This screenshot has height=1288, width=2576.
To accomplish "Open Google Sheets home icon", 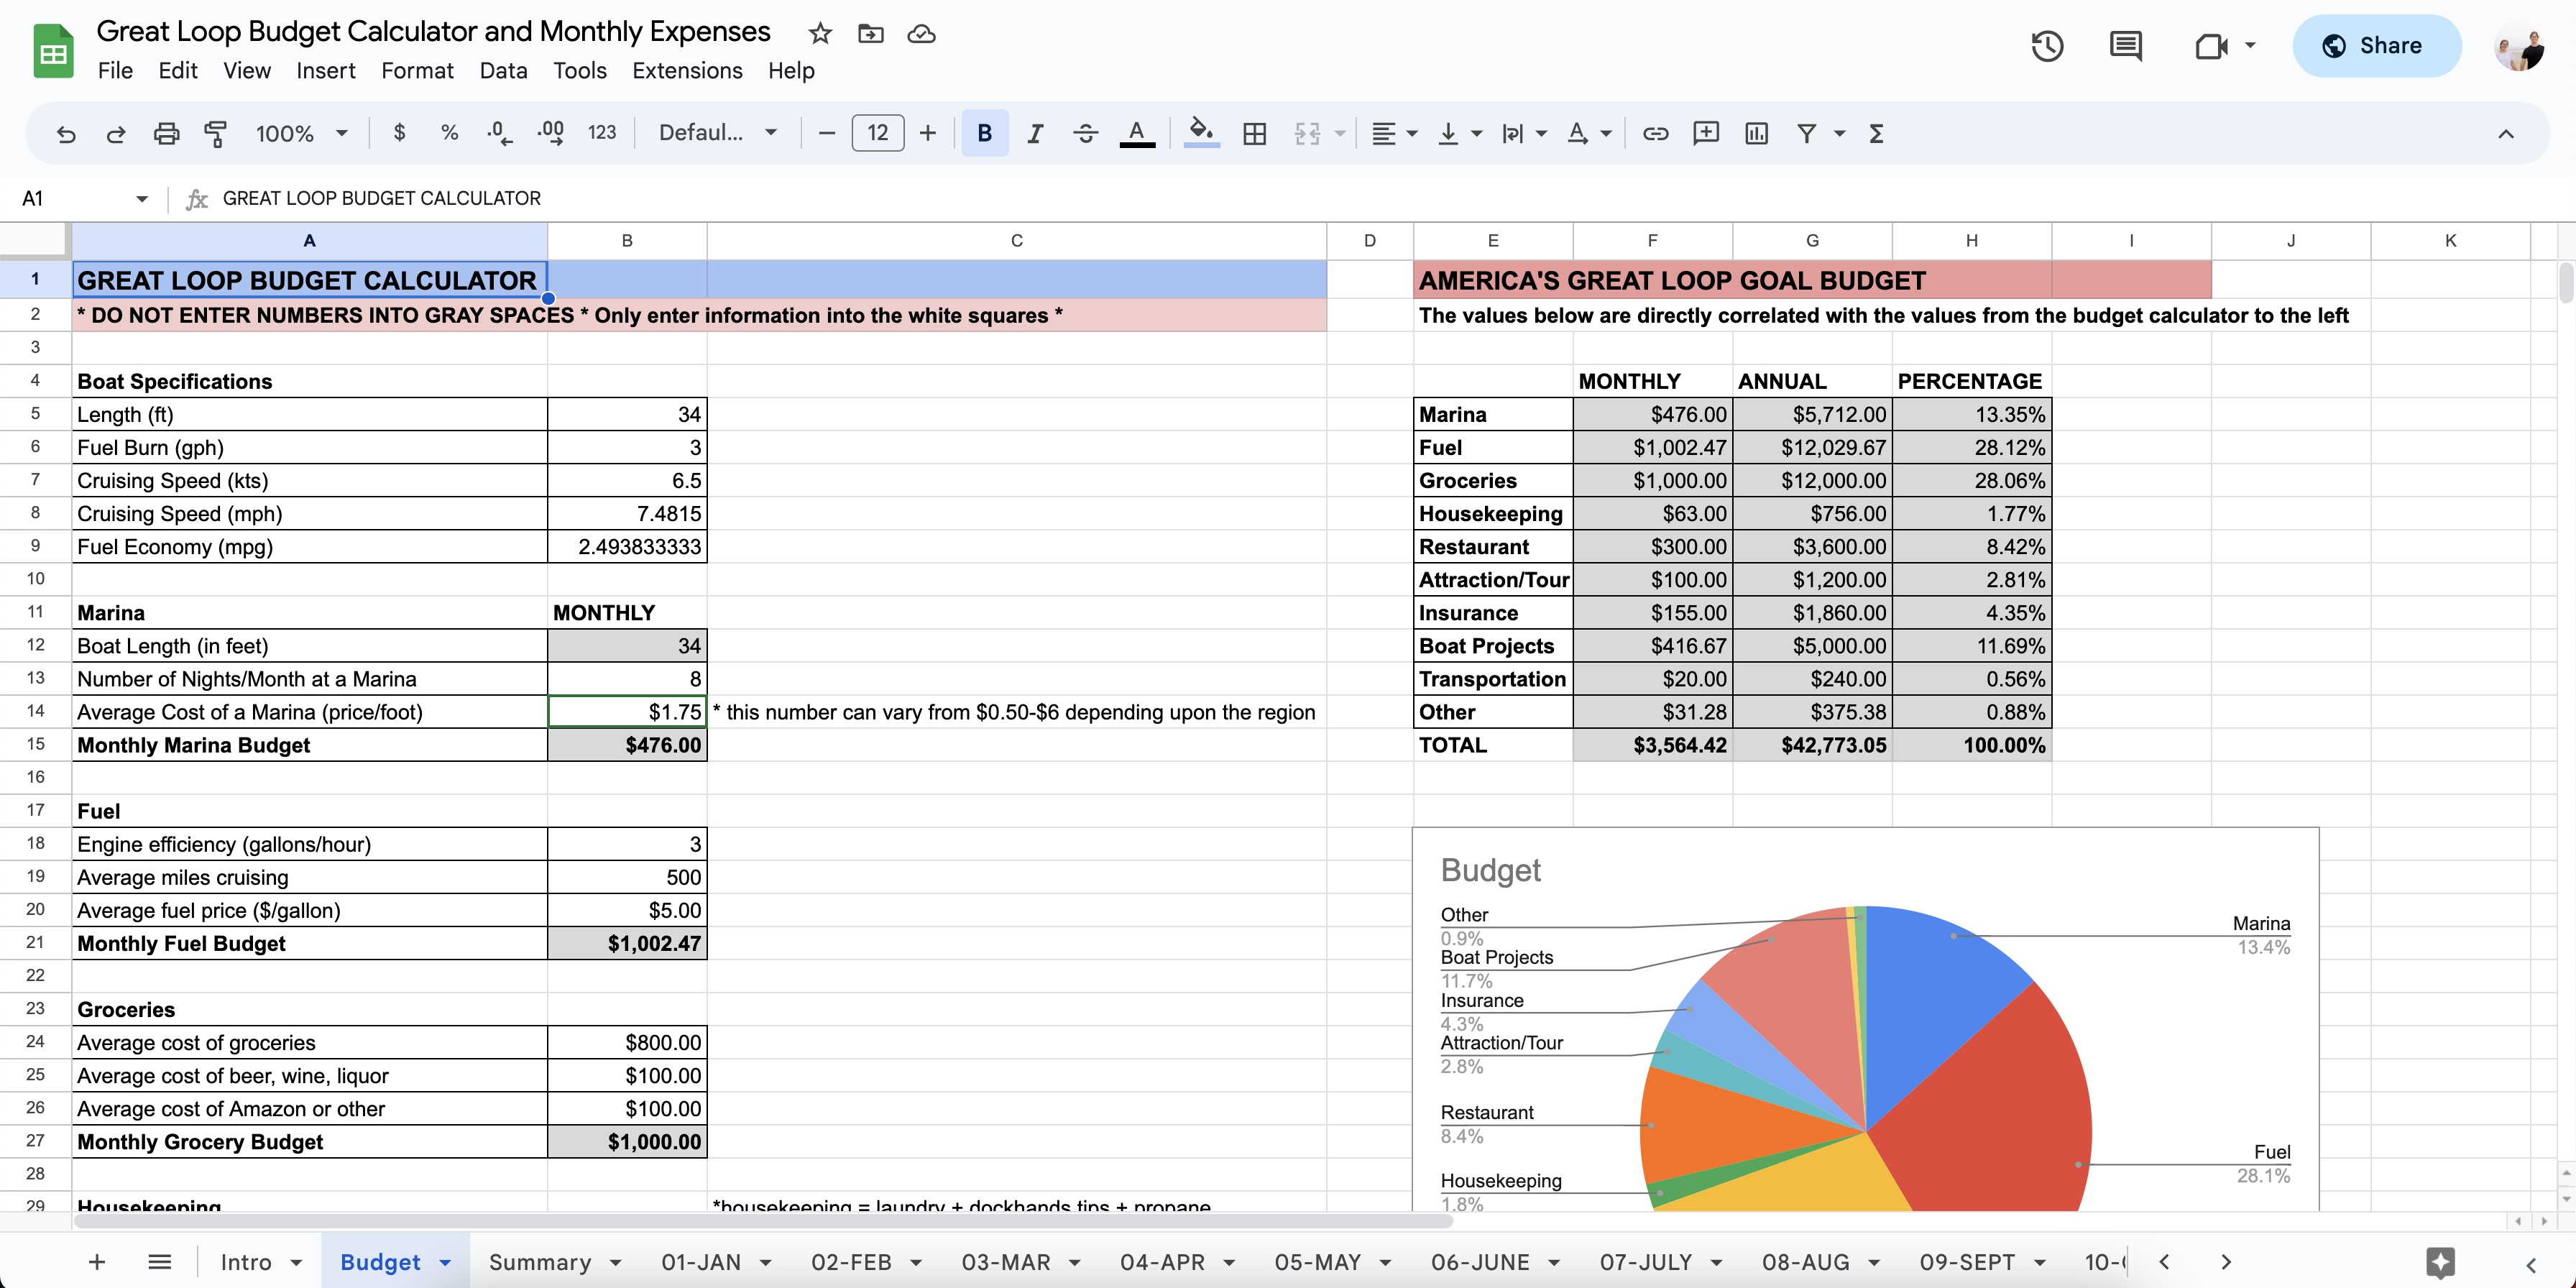I will click(53, 51).
